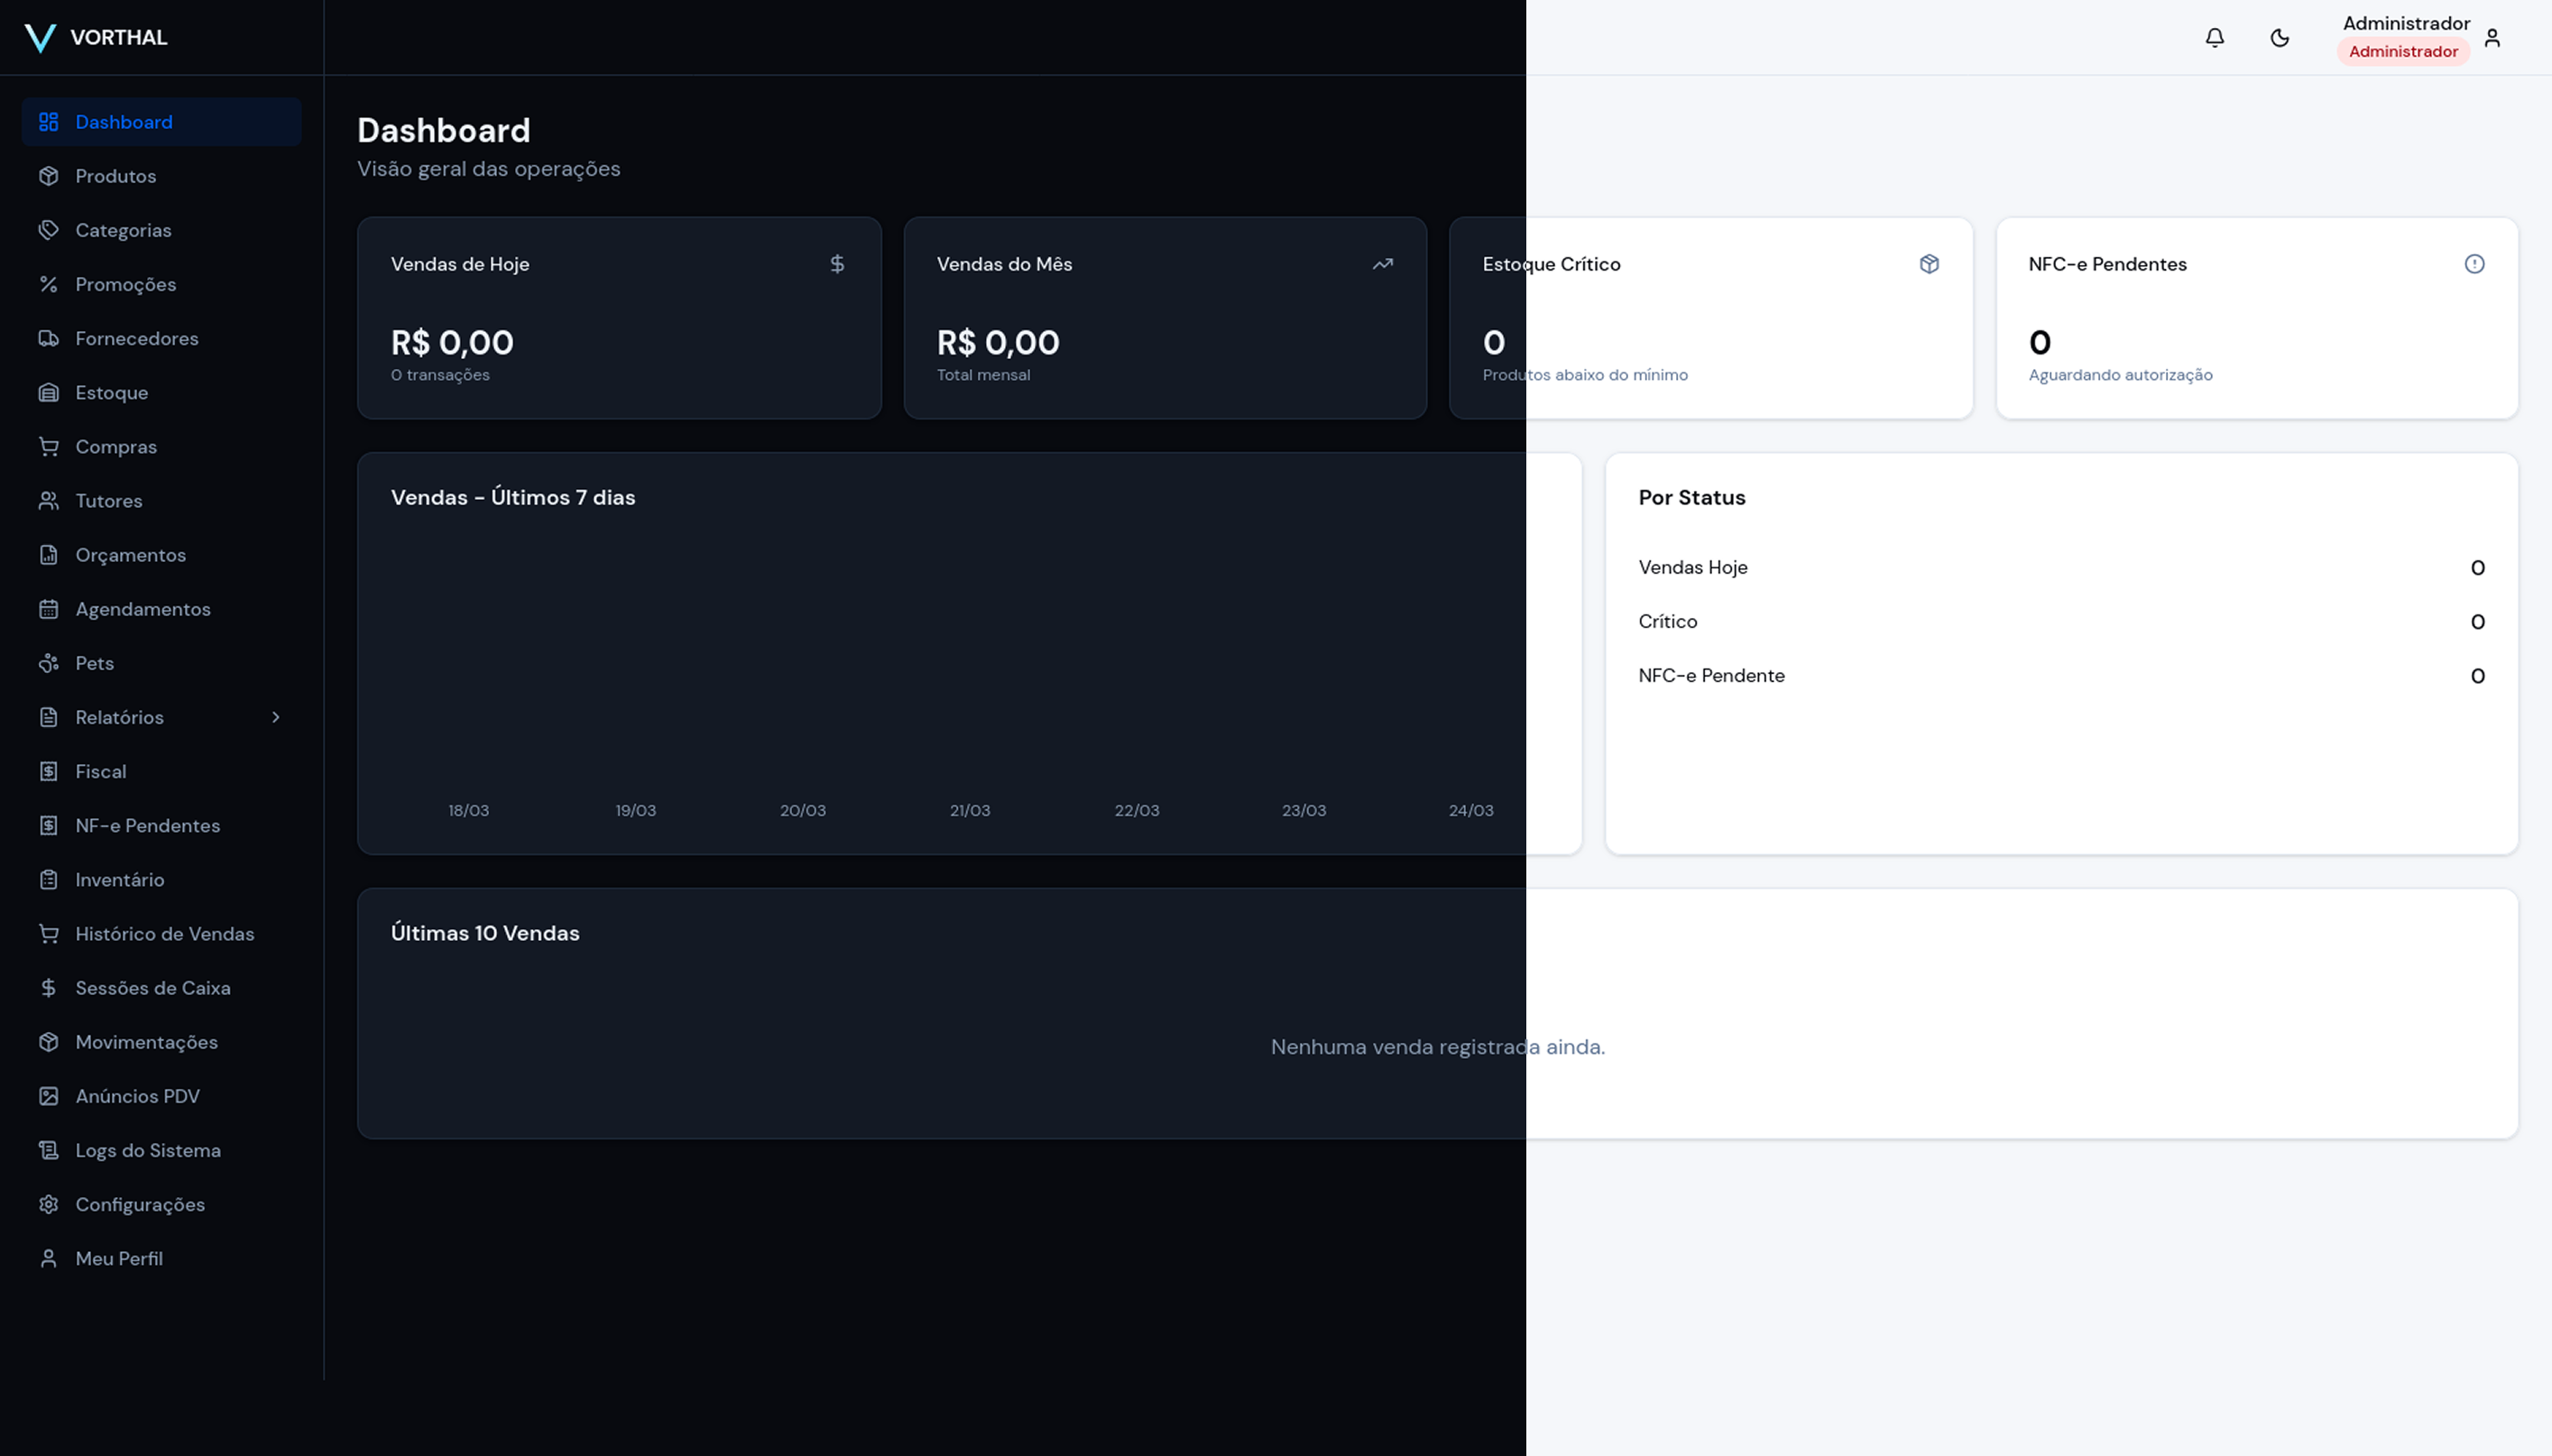Open Logs do Sistema
Image resolution: width=2552 pixels, height=1456 pixels.
click(148, 1150)
